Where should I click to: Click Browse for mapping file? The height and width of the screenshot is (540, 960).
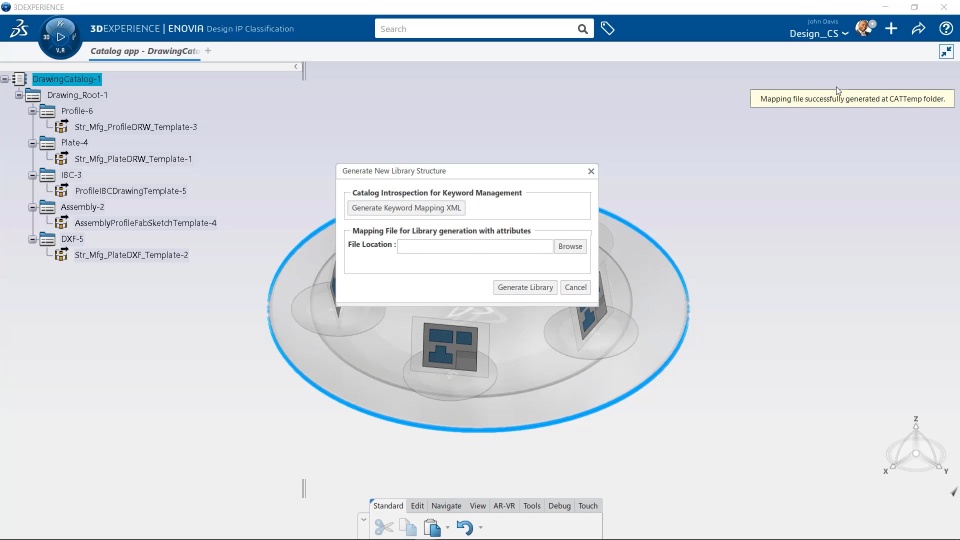(x=570, y=246)
